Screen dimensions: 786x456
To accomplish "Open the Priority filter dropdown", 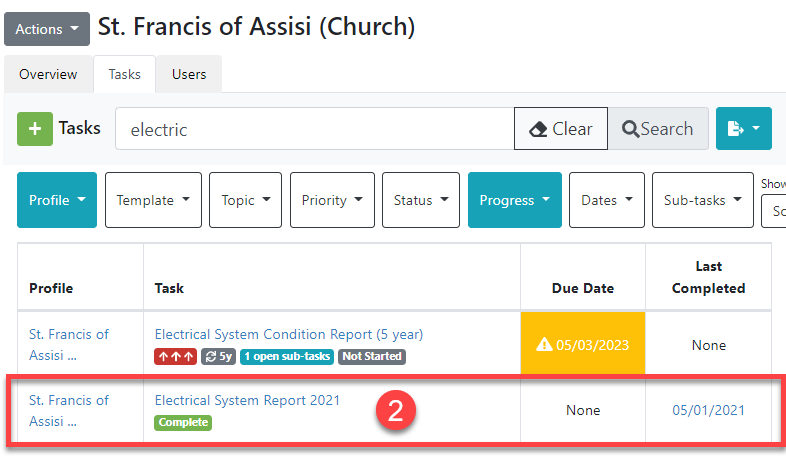I will tap(332, 200).
